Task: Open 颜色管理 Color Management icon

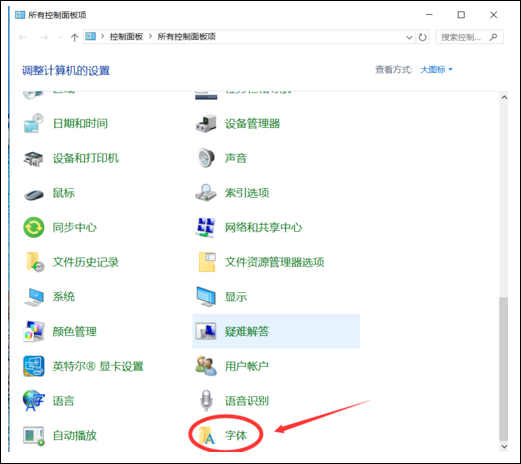Action: (x=34, y=331)
